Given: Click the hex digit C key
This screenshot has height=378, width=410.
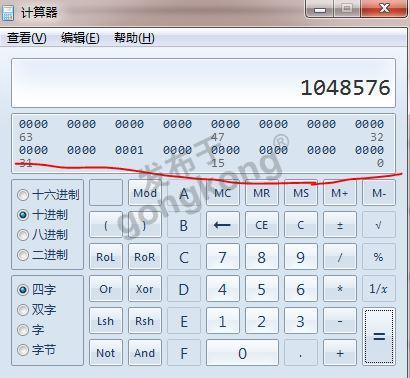Looking at the screenshot, I should pos(184,257).
